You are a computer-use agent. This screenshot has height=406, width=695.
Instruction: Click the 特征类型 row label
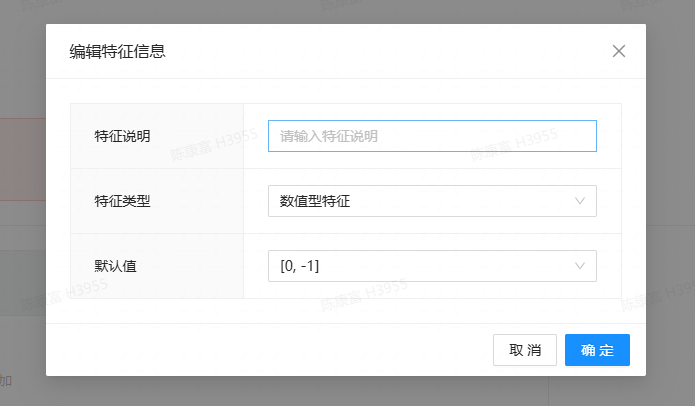122,201
